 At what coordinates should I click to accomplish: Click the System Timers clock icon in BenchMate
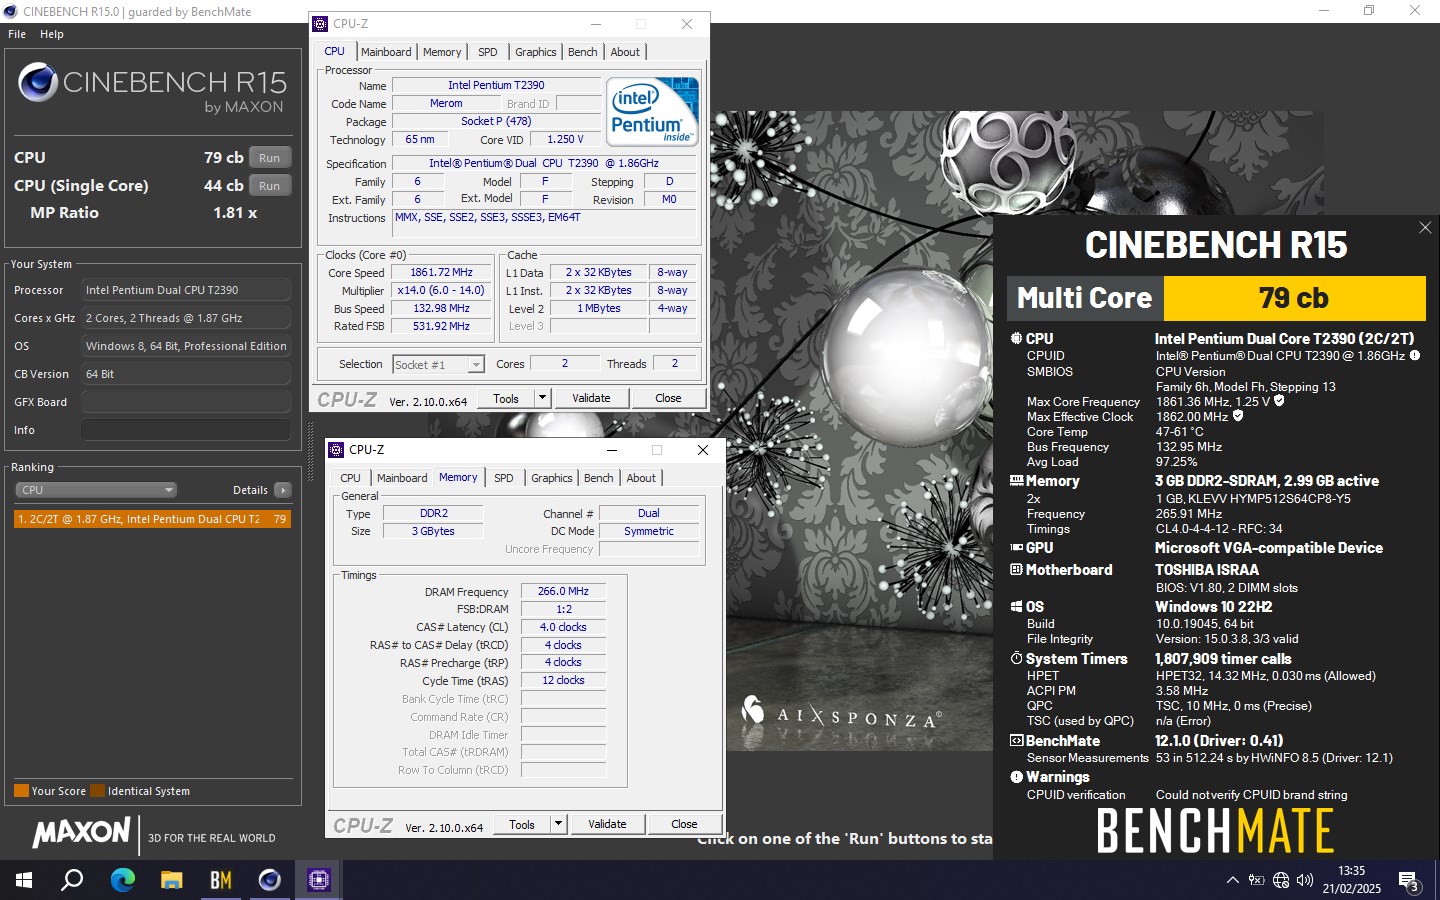point(1016,659)
